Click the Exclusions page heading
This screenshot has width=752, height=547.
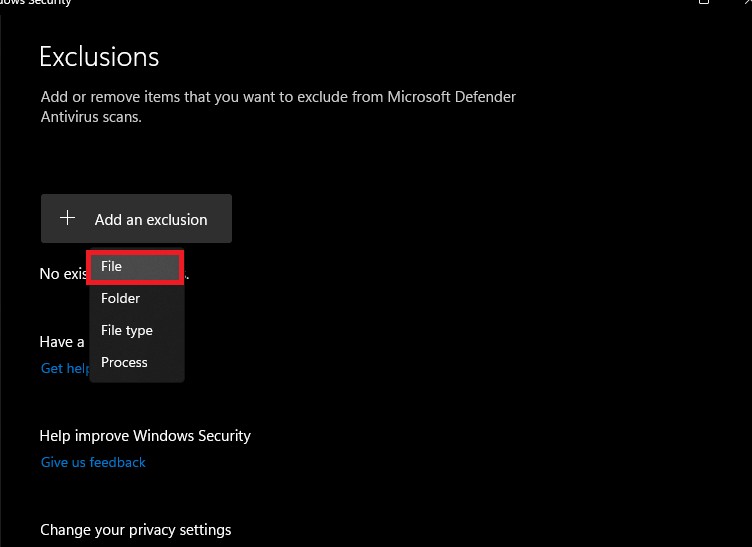[x=99, y=57]
